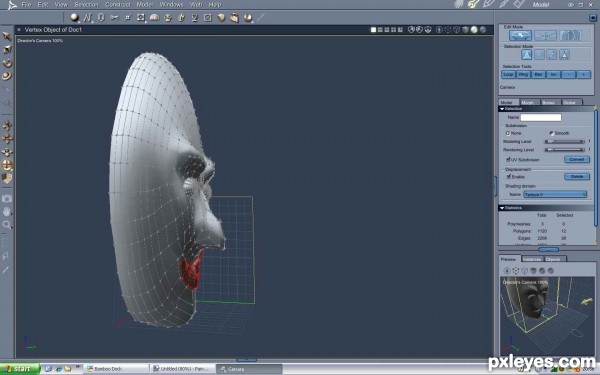Click the Ring selection tool button
This screenshot has height=375, width=600.
point(523,75)
